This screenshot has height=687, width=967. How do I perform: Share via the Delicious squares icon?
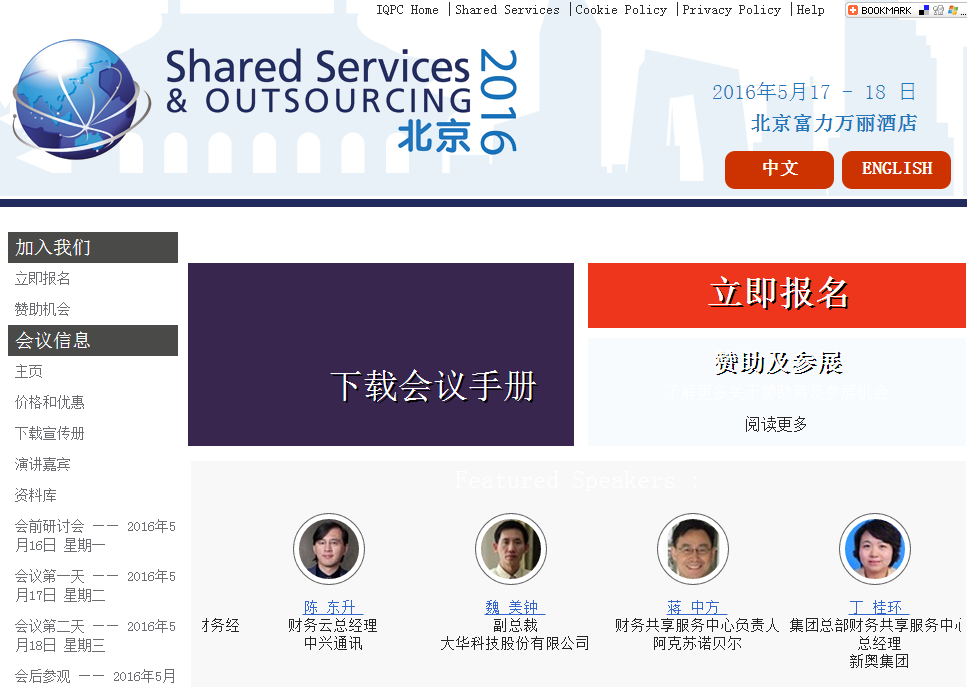[923, 10]
